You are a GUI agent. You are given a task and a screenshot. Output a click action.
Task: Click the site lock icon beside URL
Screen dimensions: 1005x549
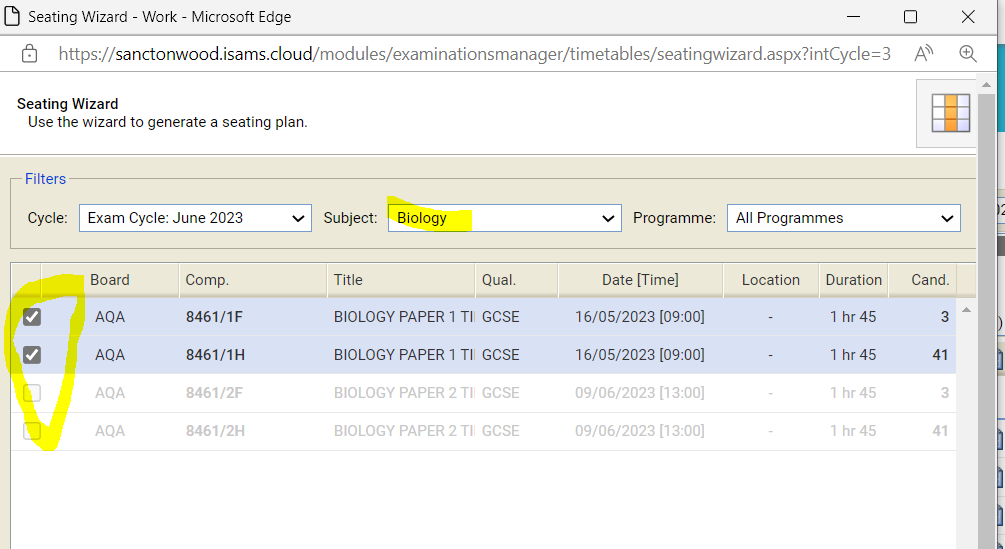pyautogui.click(x=29, y=54)
